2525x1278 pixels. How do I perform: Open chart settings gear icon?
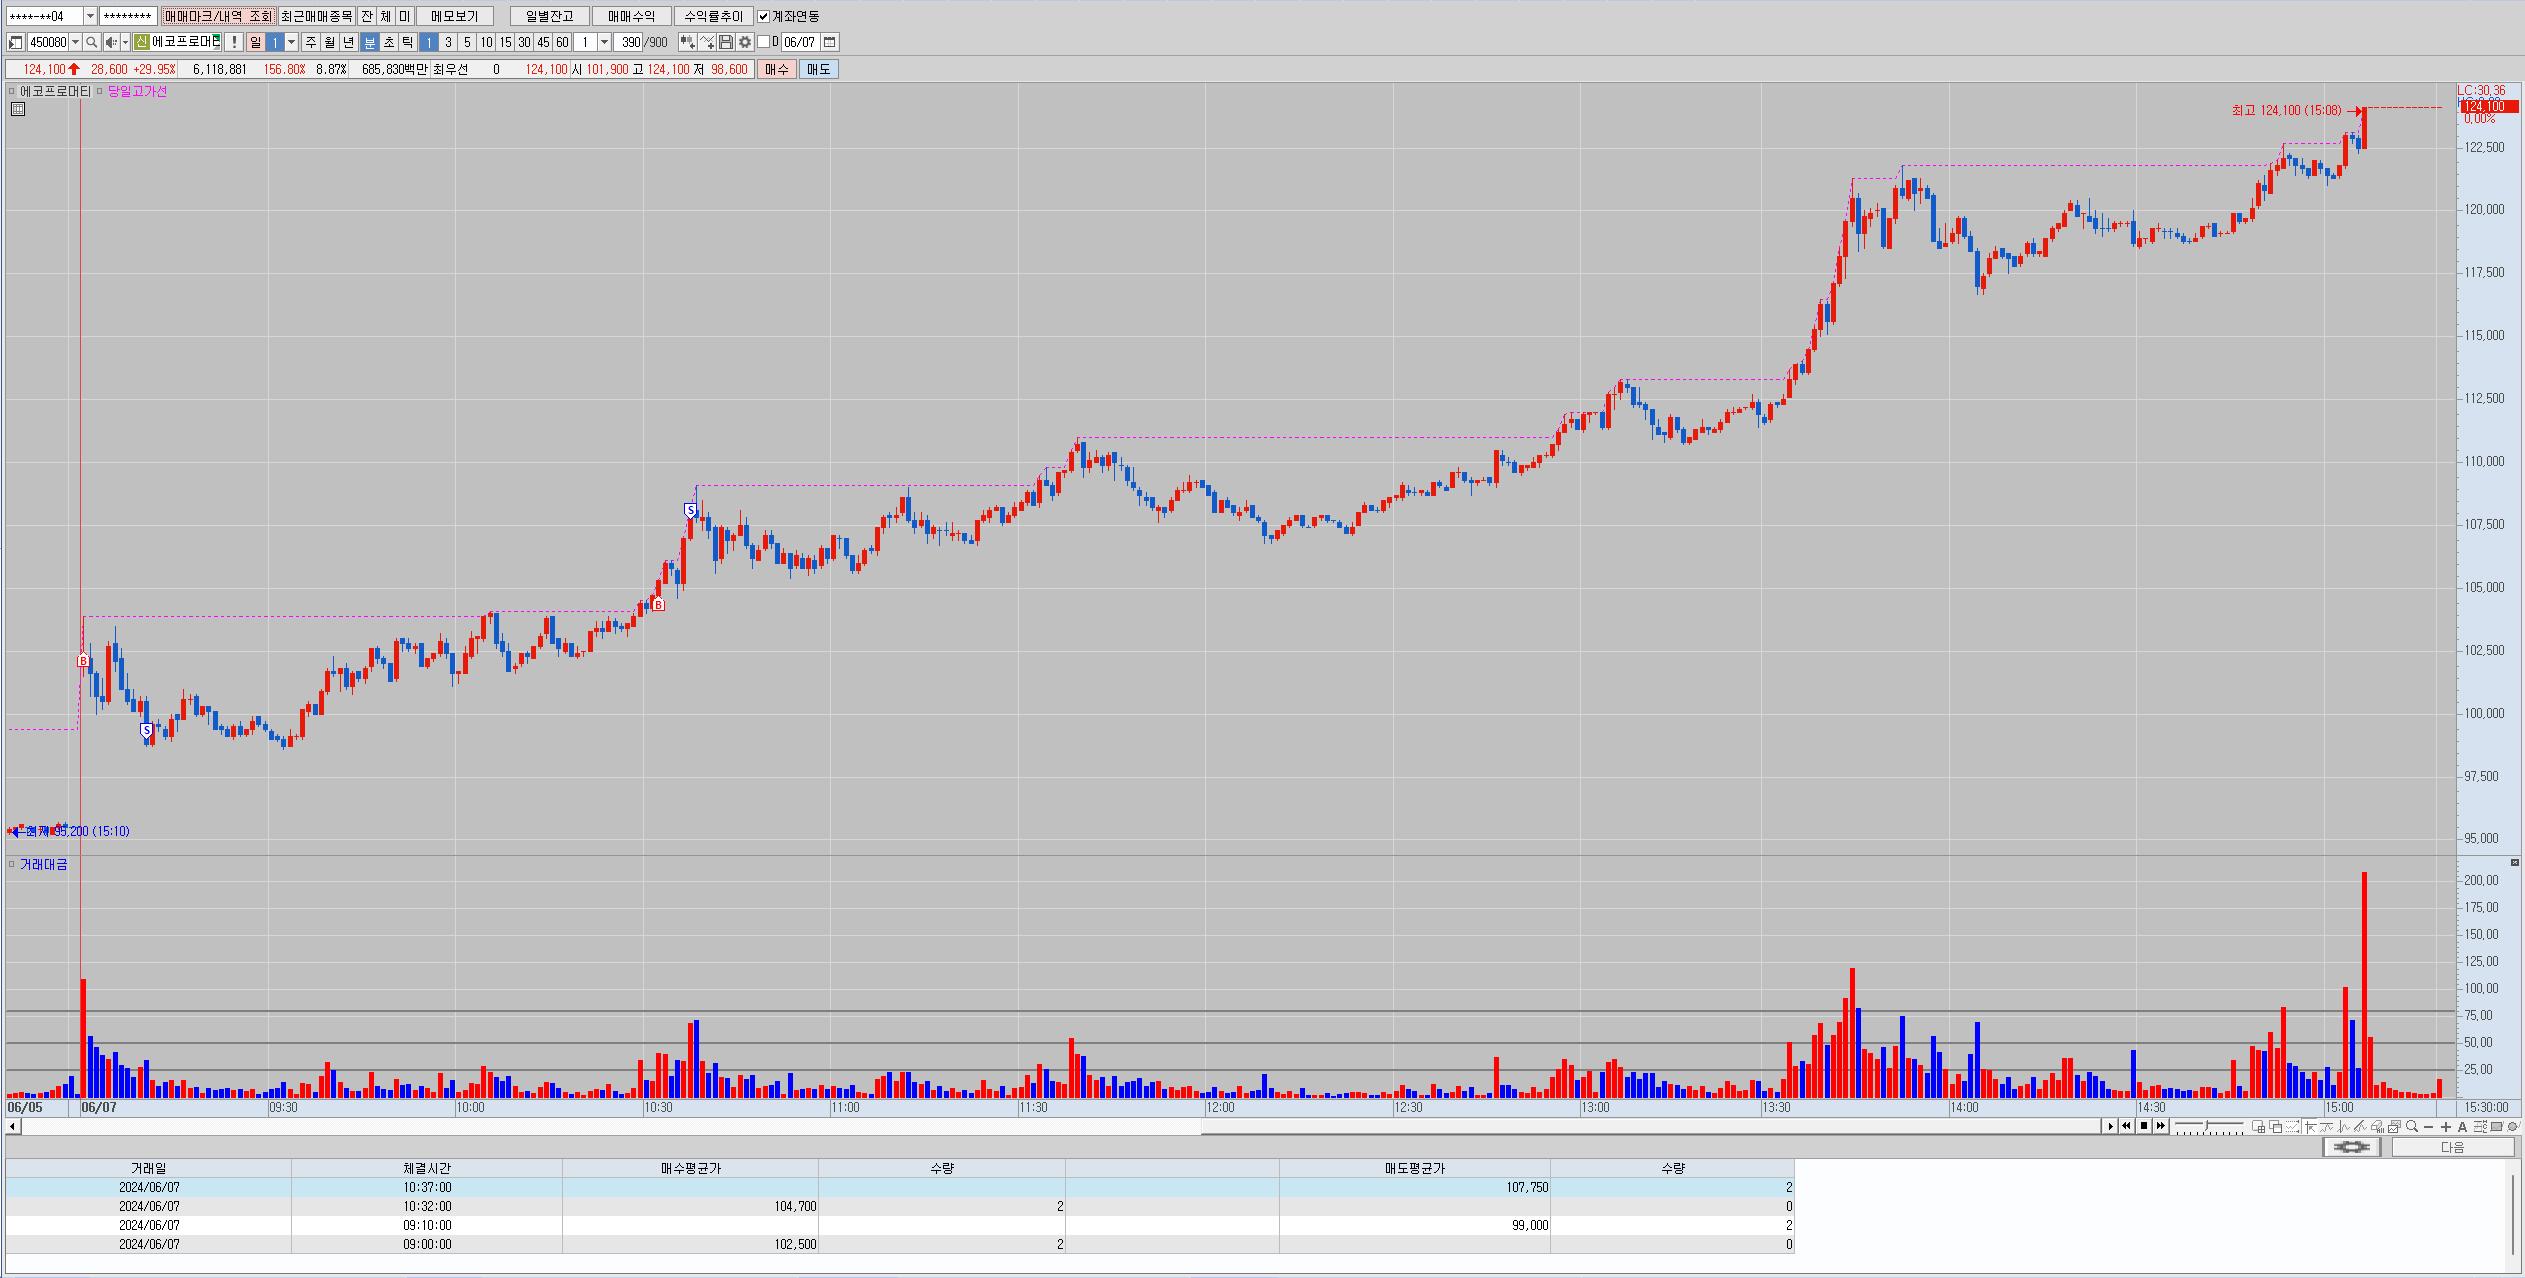(x=745, y=42)
